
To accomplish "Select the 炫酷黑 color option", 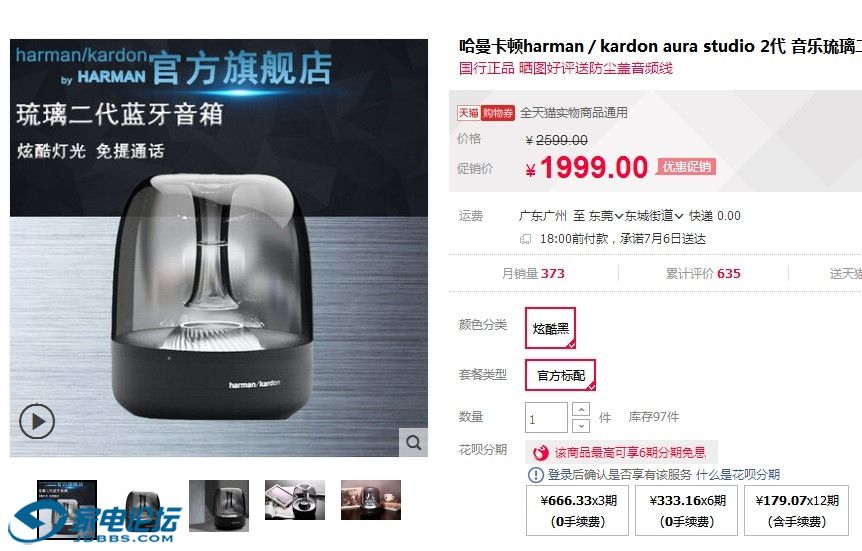I will pyautogui.click(x=550, y=328).
